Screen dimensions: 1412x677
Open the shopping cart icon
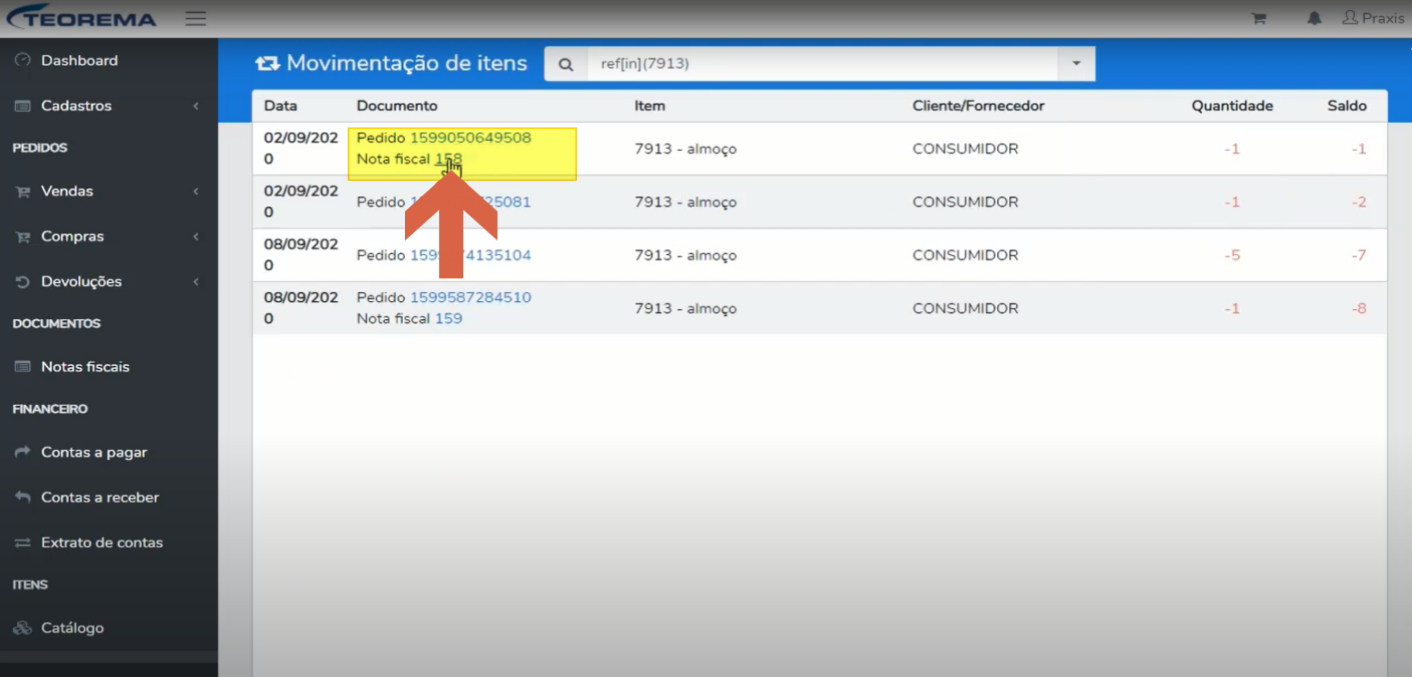[x=1259, y=19]
